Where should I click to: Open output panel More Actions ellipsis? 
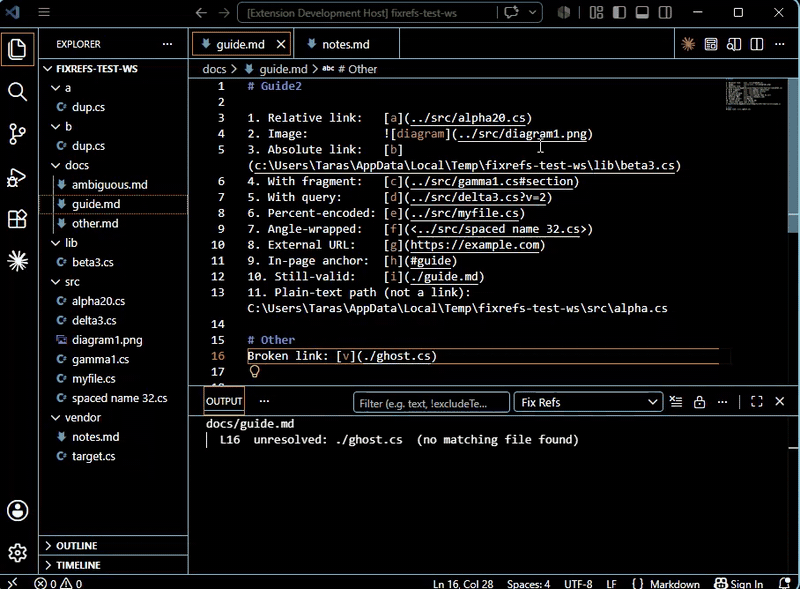tap(722, 402)
